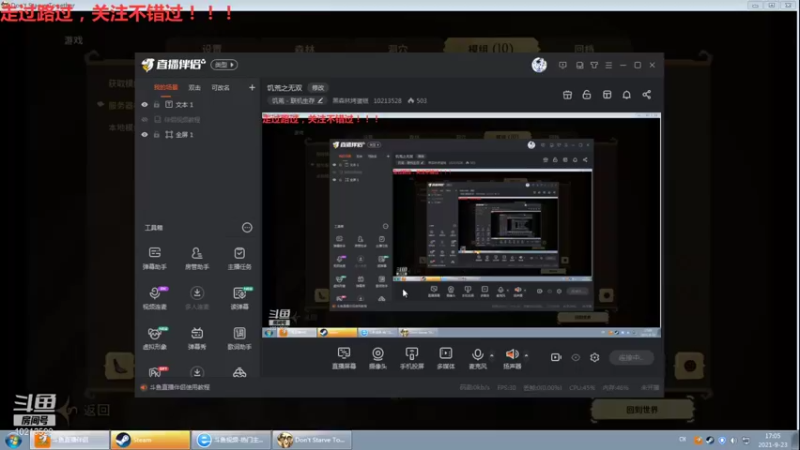Click the lock icon above the preview
800x450 pixels.
click(x=587, y=95)
